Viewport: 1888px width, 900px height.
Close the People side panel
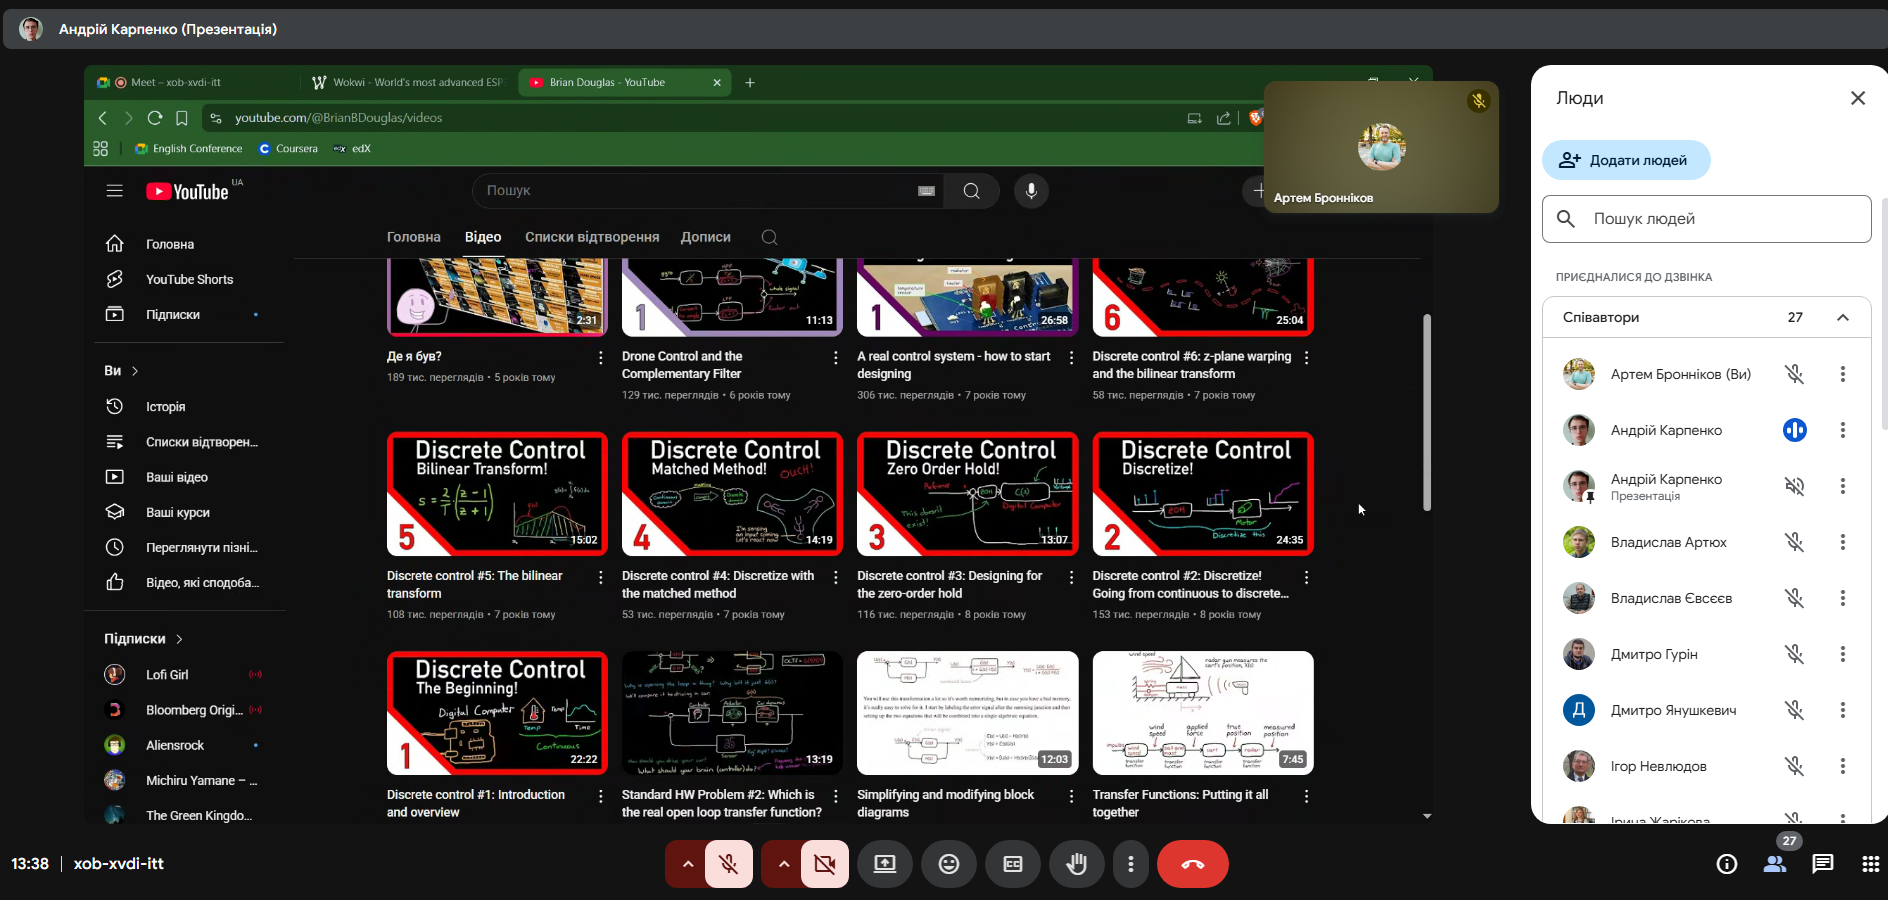[1857, 98]
